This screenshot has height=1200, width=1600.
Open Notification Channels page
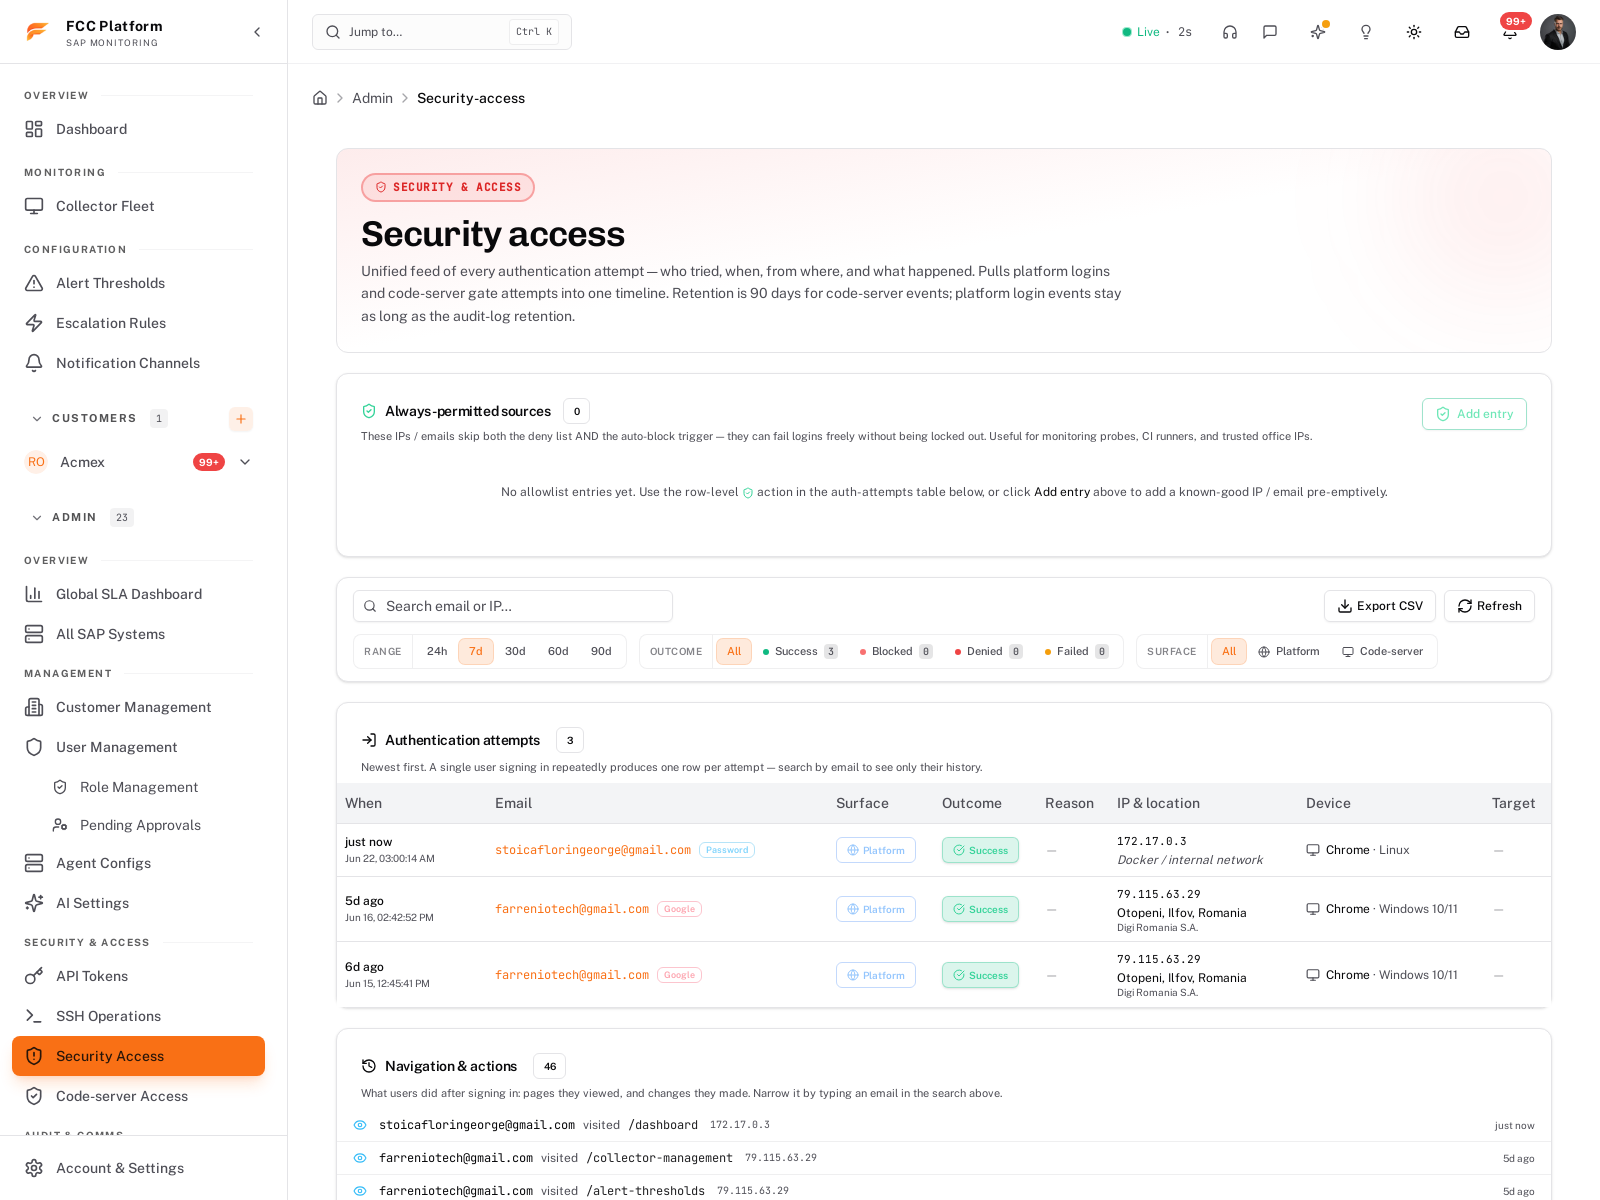click(x=138, y=363)
